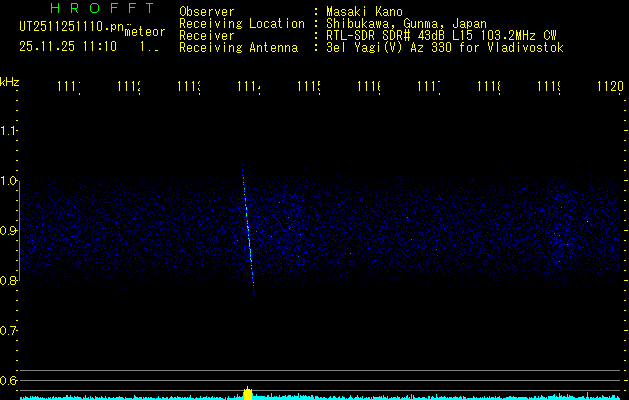Click the kHz axis unit label
This screenshot has width=629, height=400.
click(10, 81)
